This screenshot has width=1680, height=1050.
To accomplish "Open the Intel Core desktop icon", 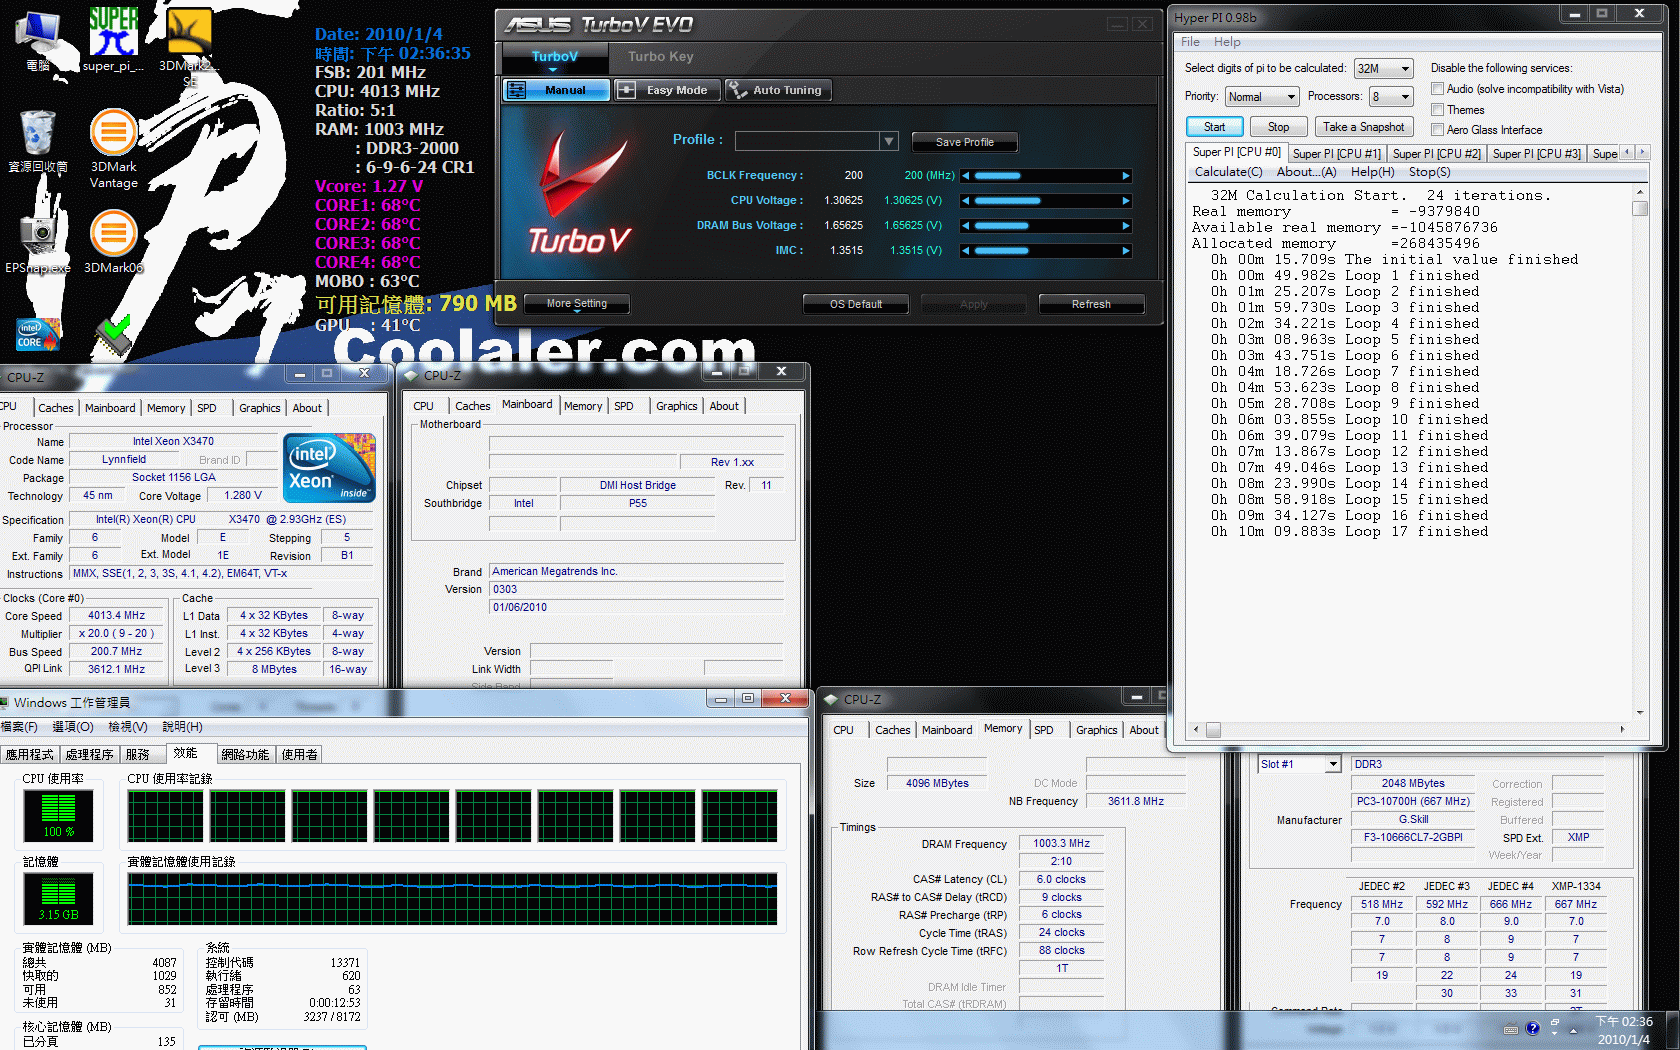I will pyautogui.click(x=37, y=335).
